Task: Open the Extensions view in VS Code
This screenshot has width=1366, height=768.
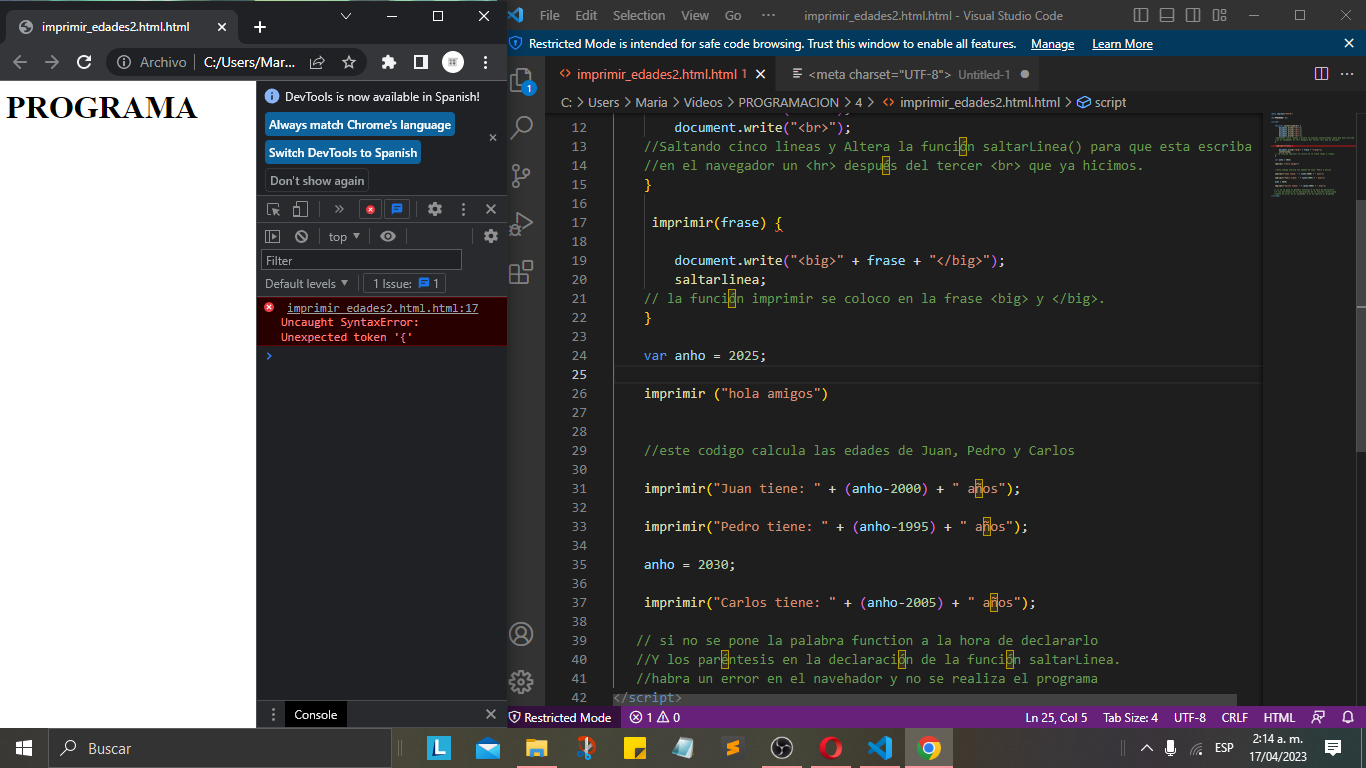Action: point(521,273)
